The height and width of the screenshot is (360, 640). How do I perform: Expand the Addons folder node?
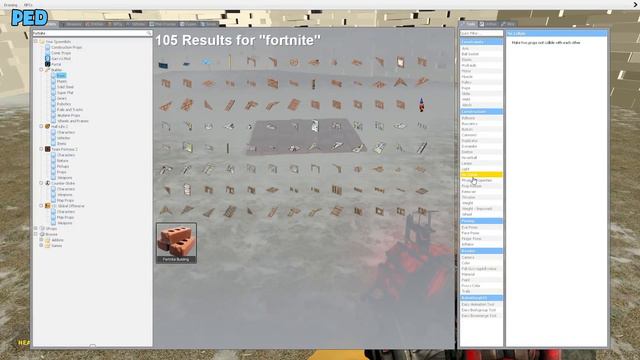pos(41,240)
